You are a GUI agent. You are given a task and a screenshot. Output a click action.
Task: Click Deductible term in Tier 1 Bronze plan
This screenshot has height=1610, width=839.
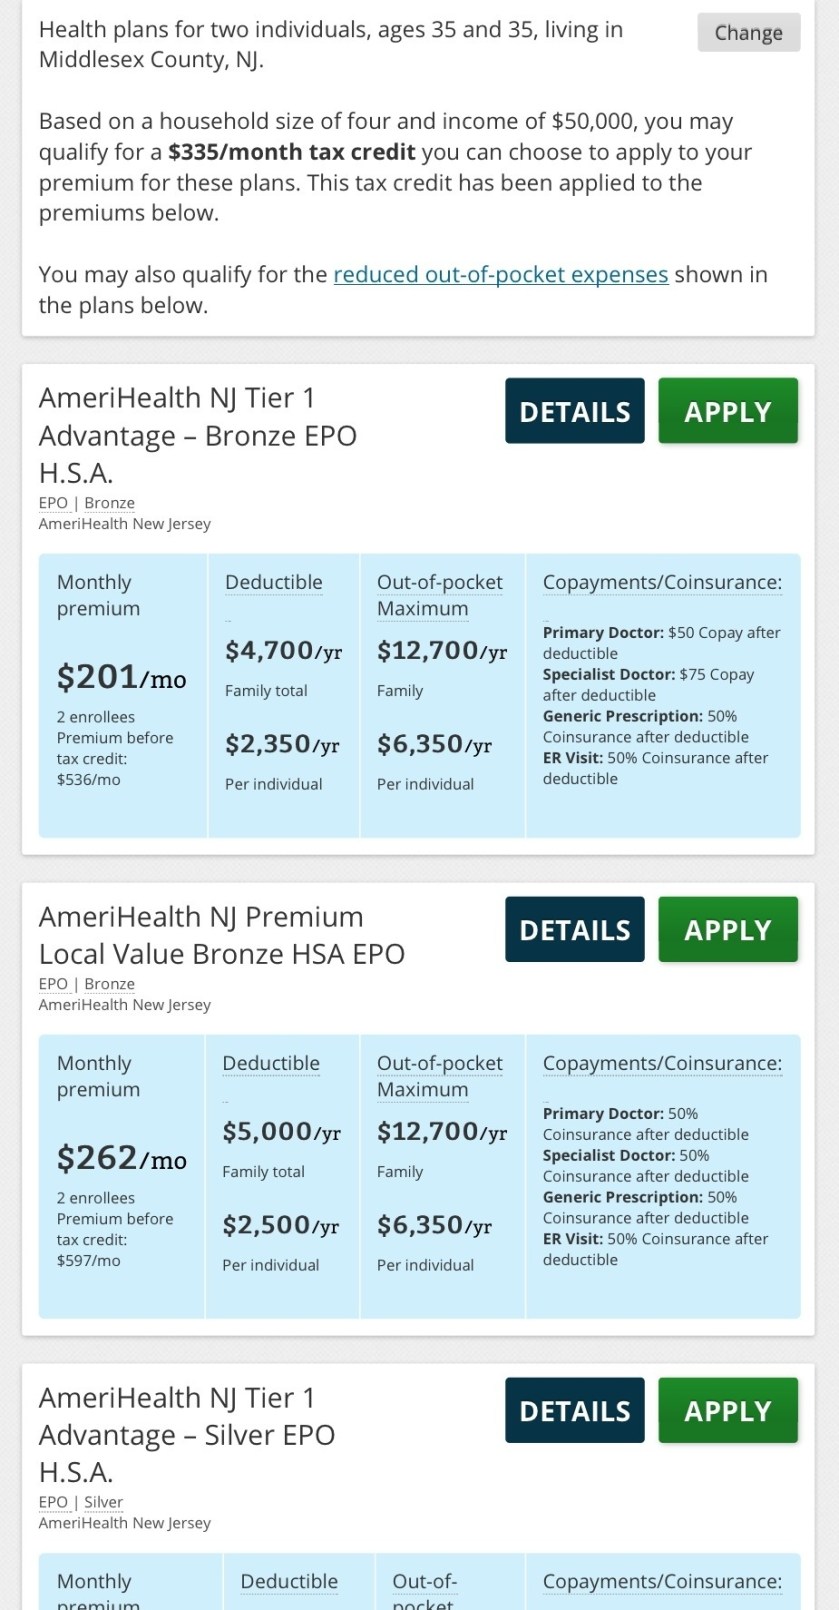273,582
